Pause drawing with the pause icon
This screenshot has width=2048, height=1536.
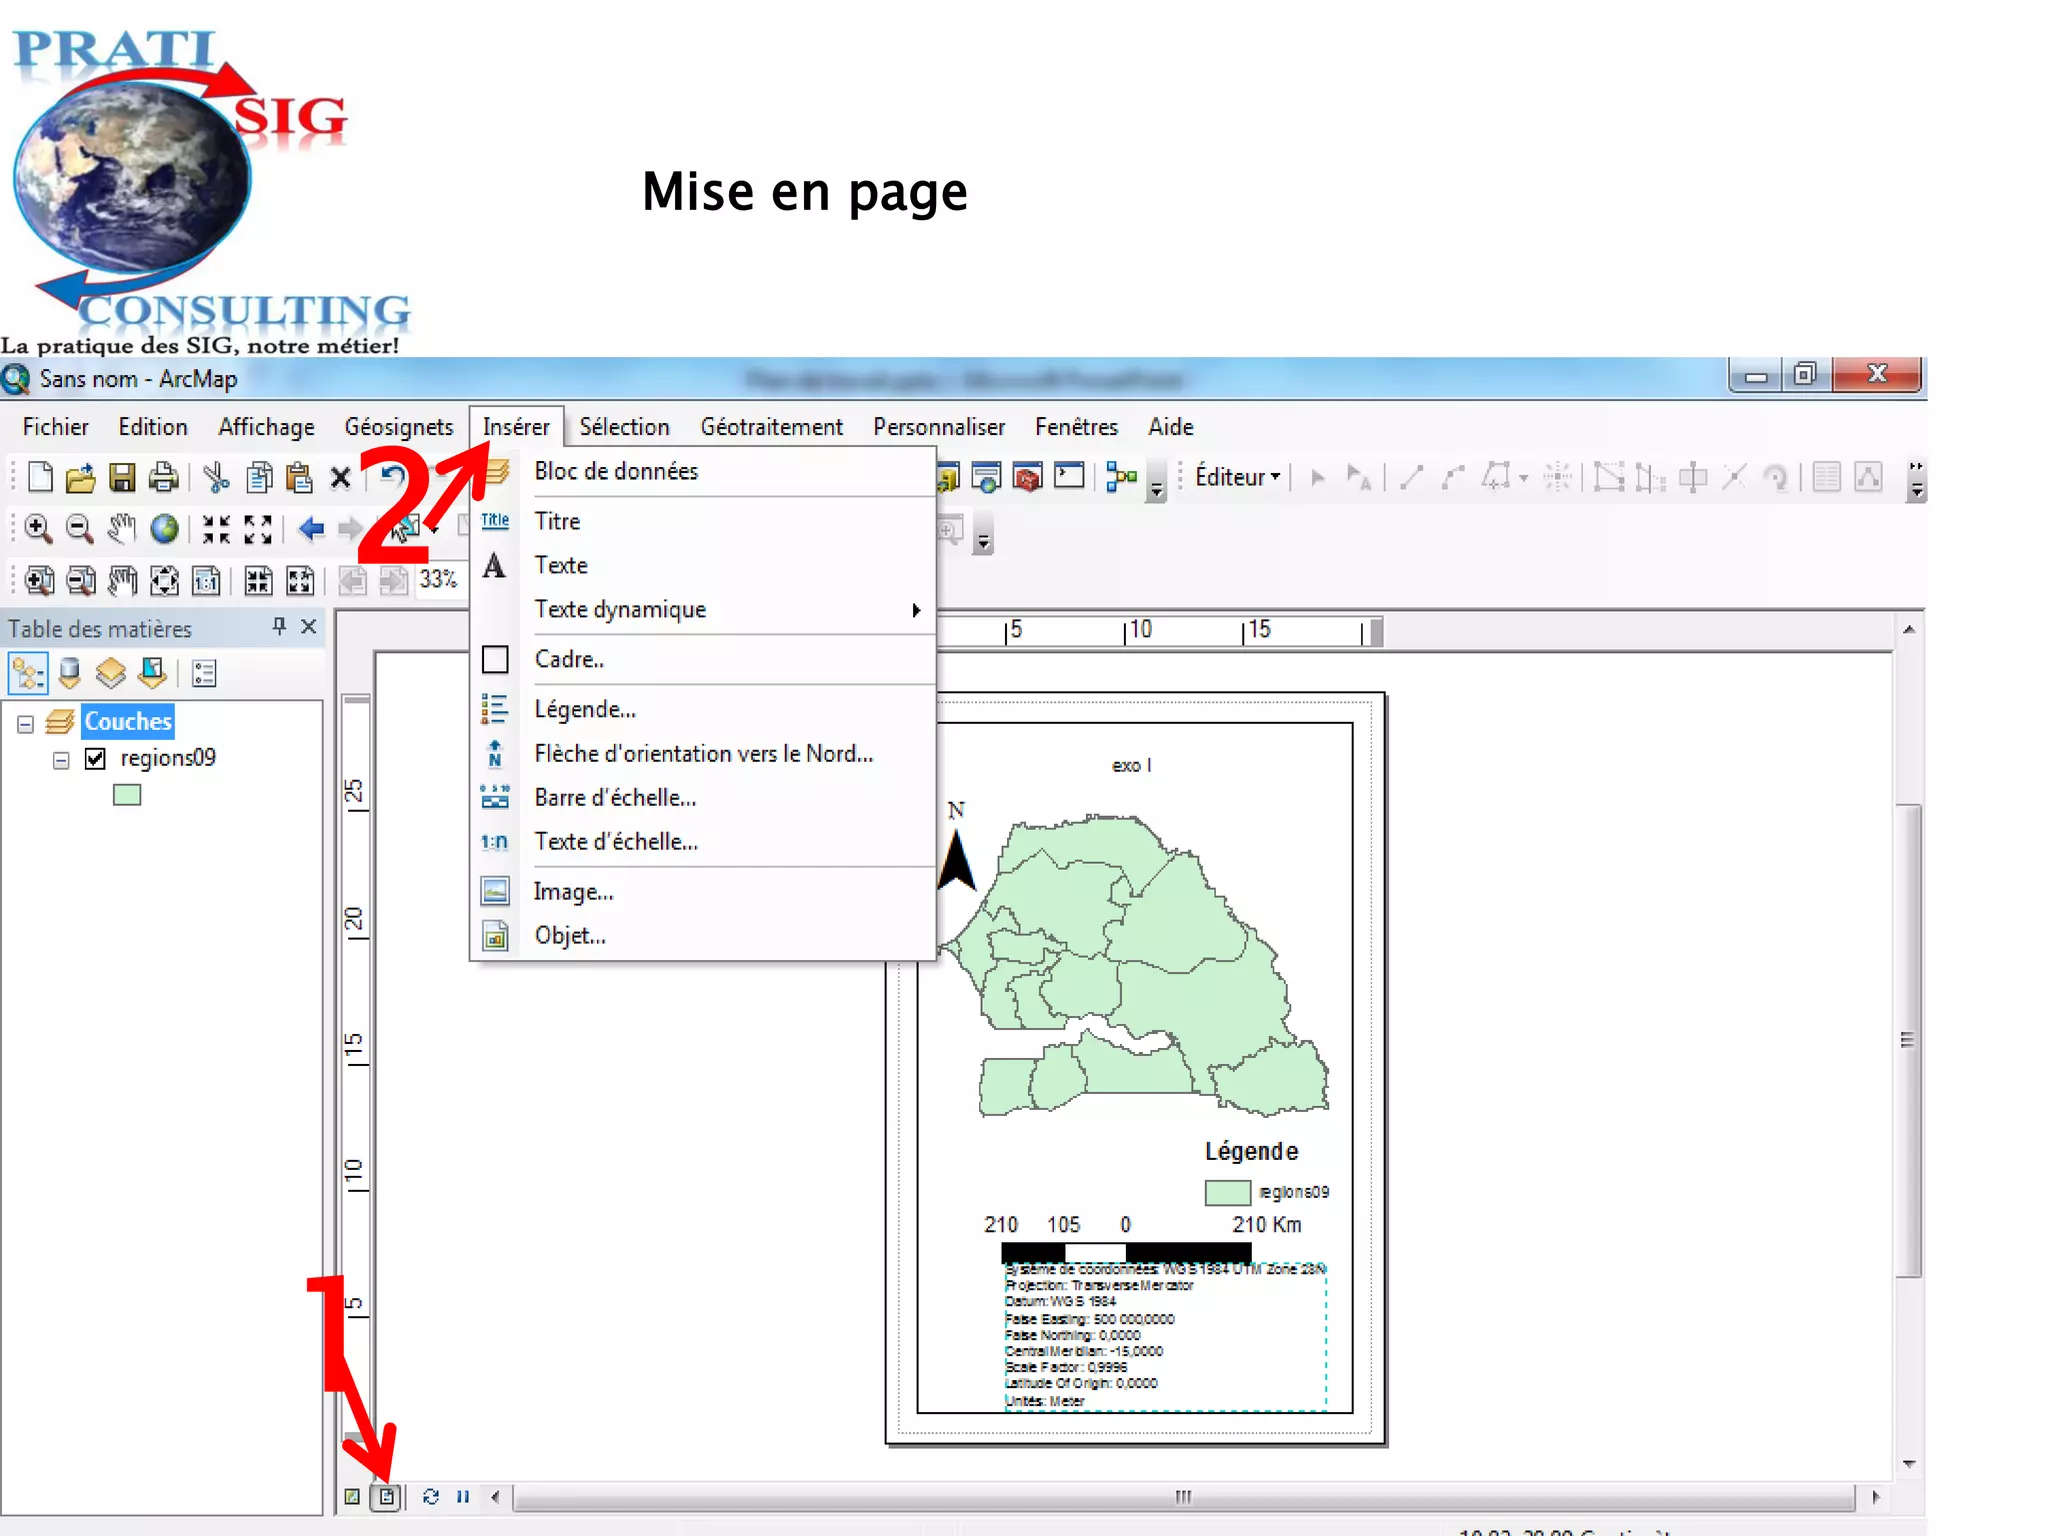[x=463, y=1497]
